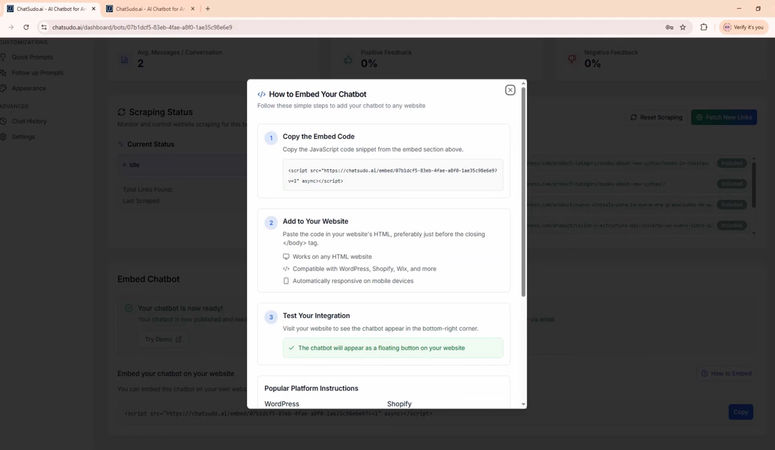Open the browser extensions menu
This screenshot has height=450, width=775.
(704, 27)
